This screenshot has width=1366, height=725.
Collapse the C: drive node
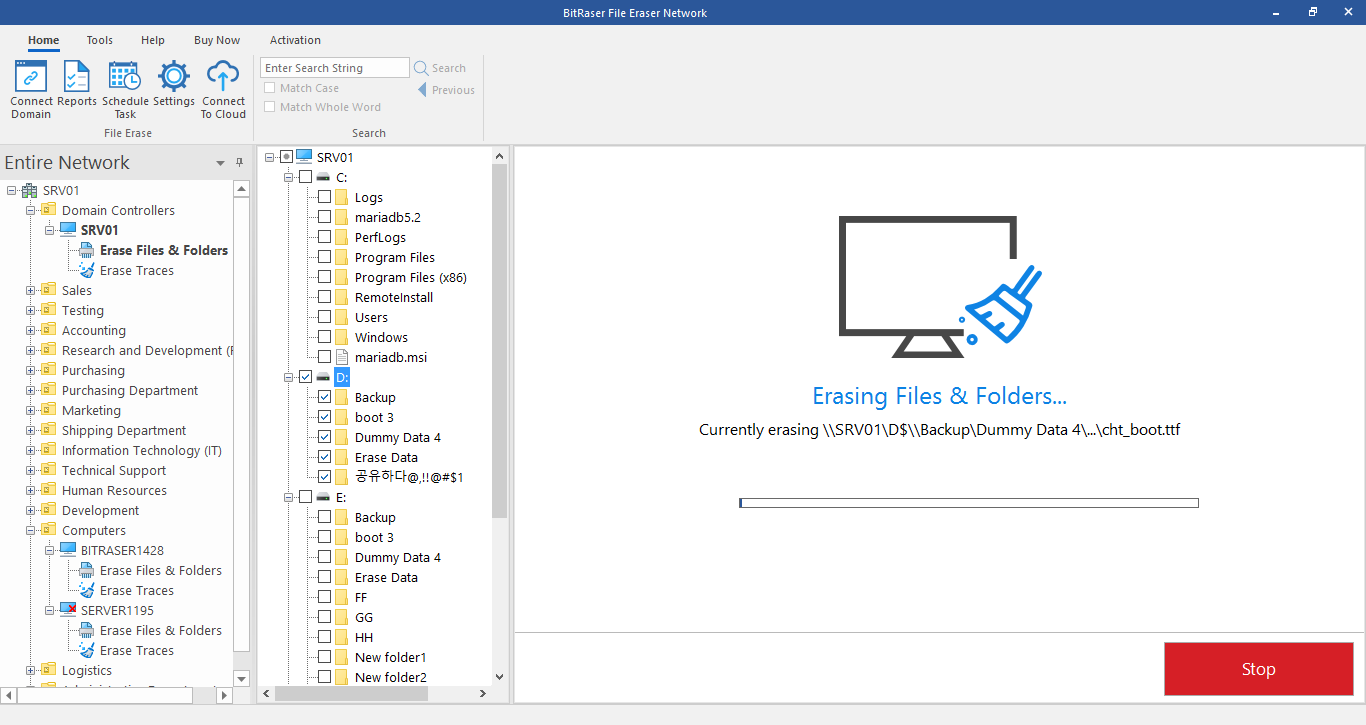289,177
